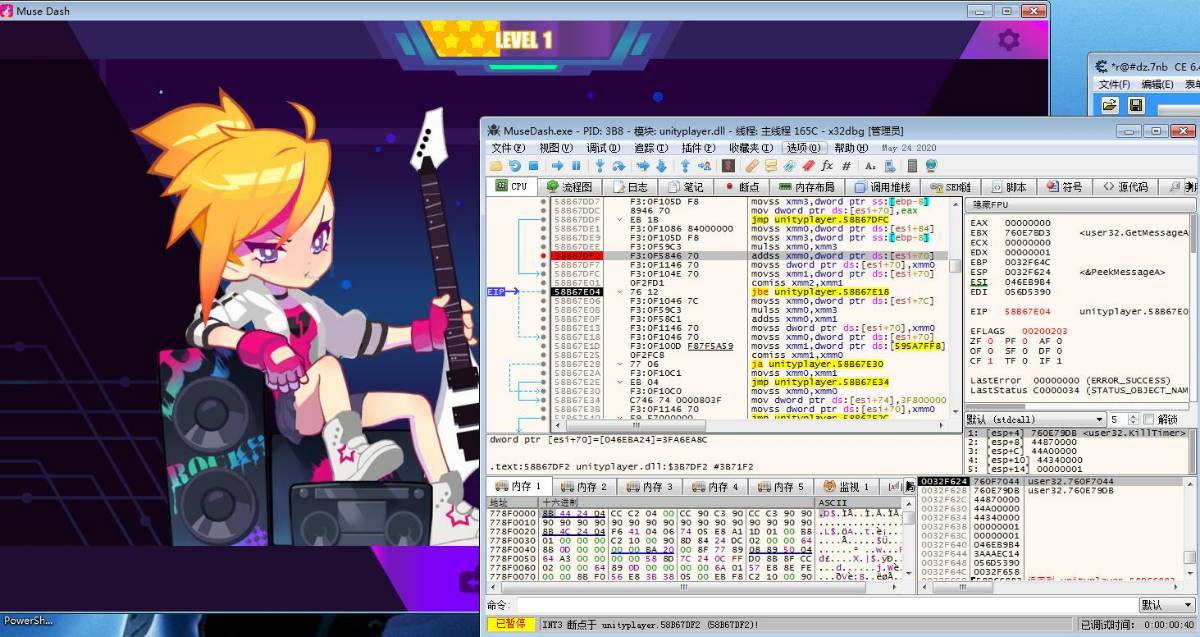
Task: Open the Bookmarks red icon
Action: coord(808,165)
